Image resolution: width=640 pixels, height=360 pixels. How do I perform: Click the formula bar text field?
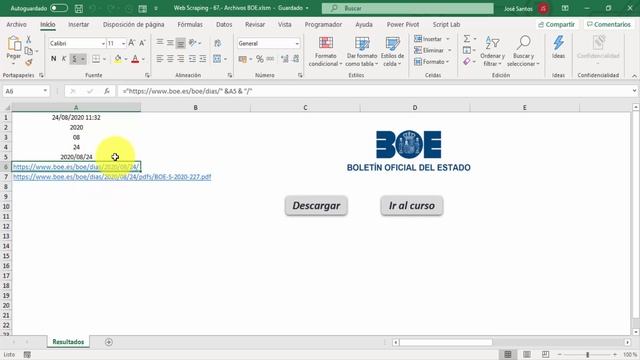[373, 91]
